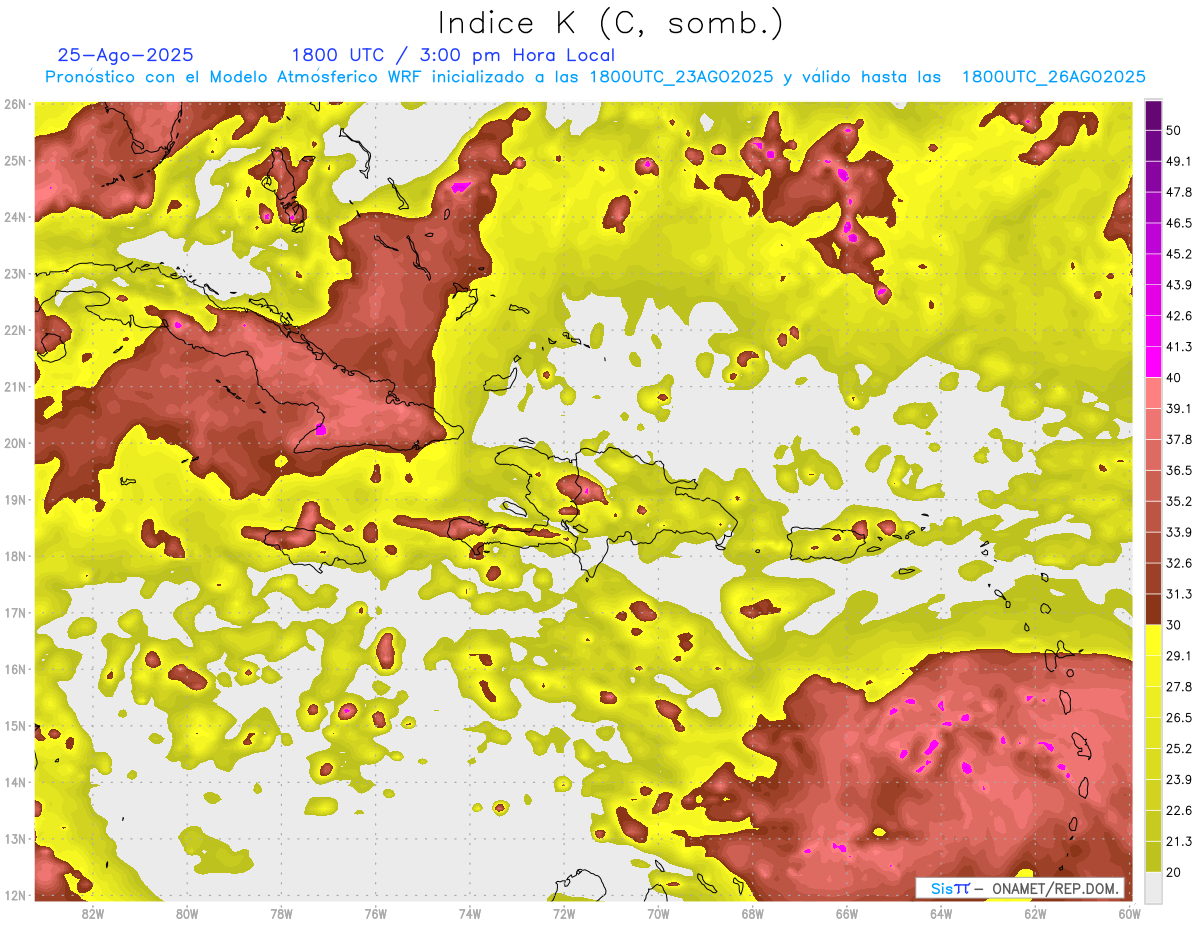Click the color scale value "43.9"
The height and width of the screenshot is (927, 1200).
point(1178,285)
